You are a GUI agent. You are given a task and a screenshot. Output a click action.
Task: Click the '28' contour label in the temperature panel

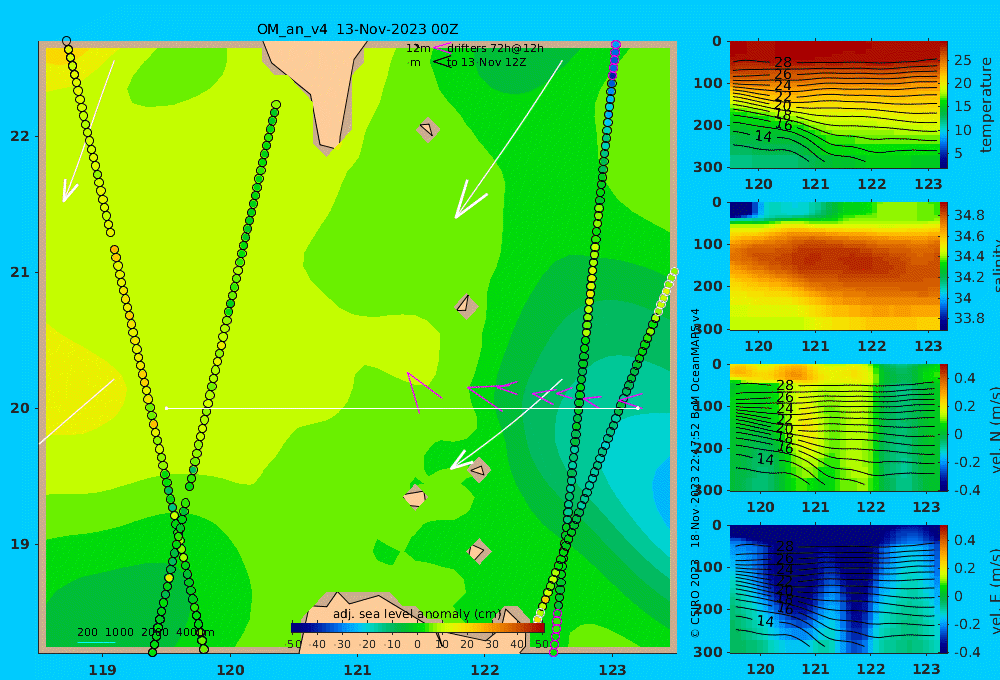(783, 63)
